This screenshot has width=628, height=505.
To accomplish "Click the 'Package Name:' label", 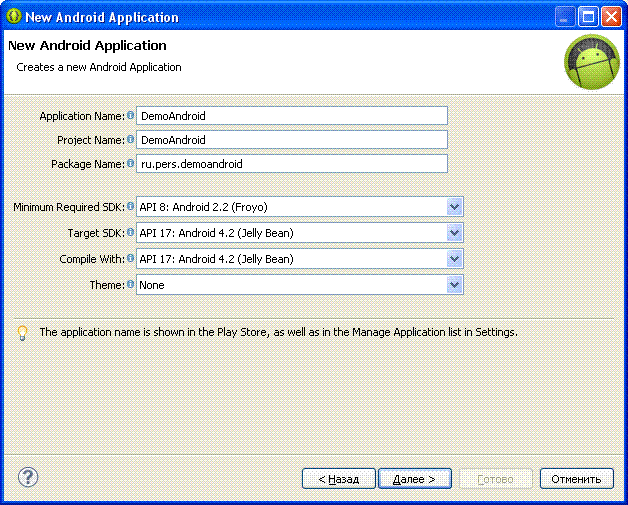I will [x=88, y=164].
